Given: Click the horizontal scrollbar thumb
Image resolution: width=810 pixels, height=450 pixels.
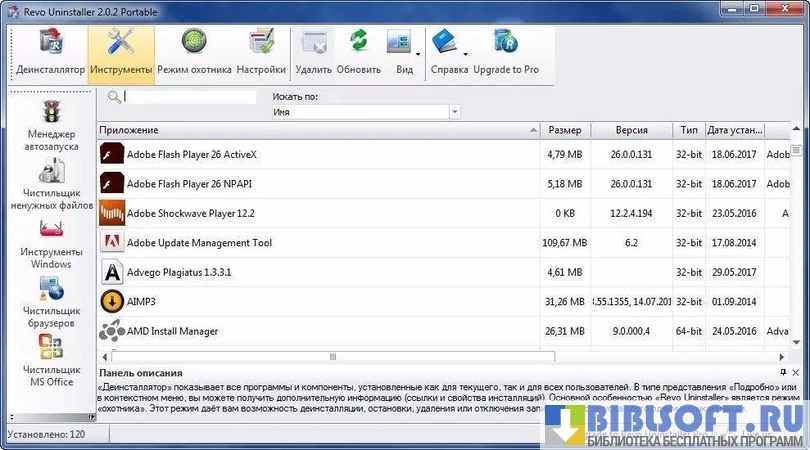Looking at the screenshot, I should (x=332, y=356).
